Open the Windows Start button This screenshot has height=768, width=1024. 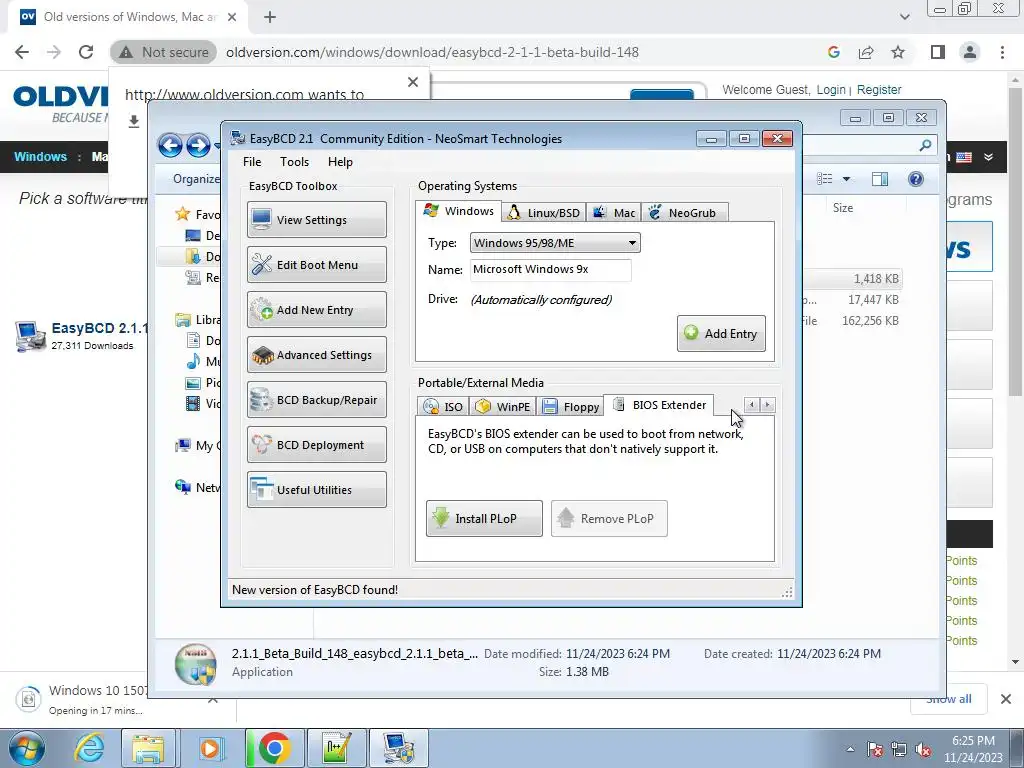coord(26,749)
